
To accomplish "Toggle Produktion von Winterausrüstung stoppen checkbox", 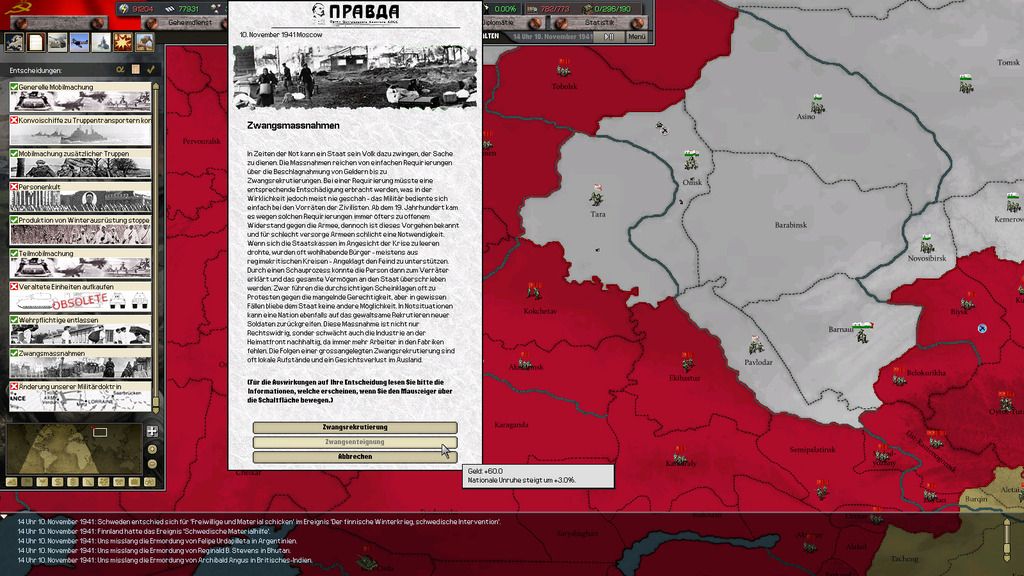I will pos(14,220).
